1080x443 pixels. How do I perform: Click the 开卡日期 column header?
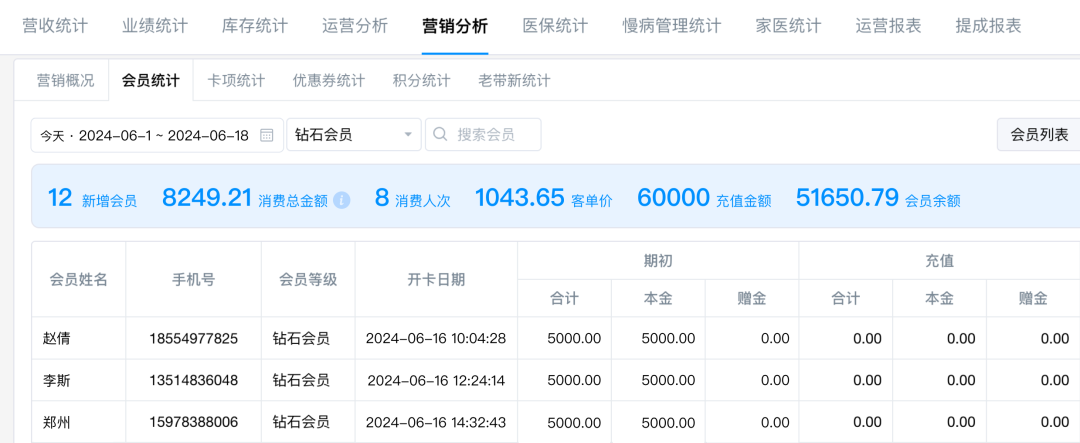pyautogui.click(x=436, y=279)
